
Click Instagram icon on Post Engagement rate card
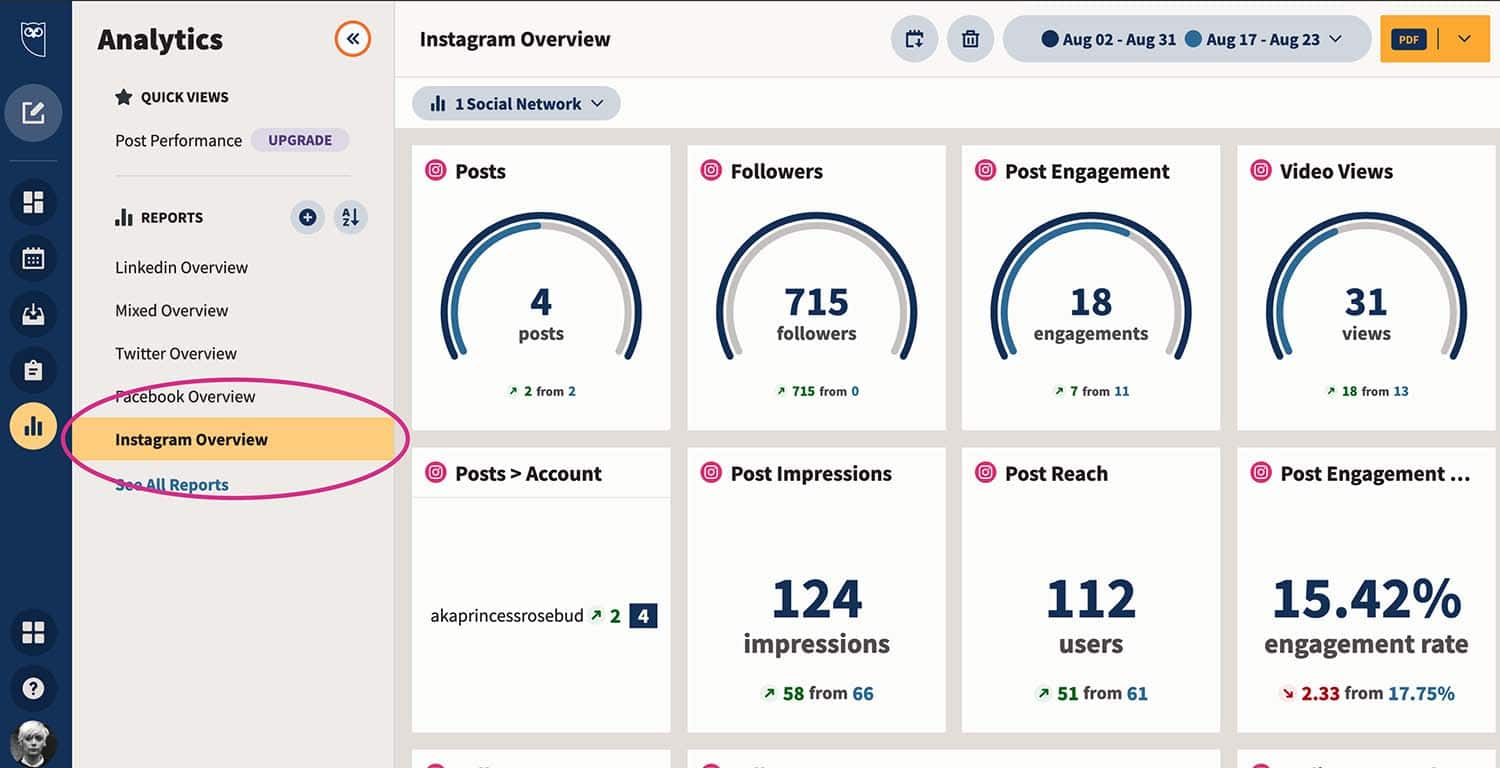pyautogui.click(x=1261, y=472)
